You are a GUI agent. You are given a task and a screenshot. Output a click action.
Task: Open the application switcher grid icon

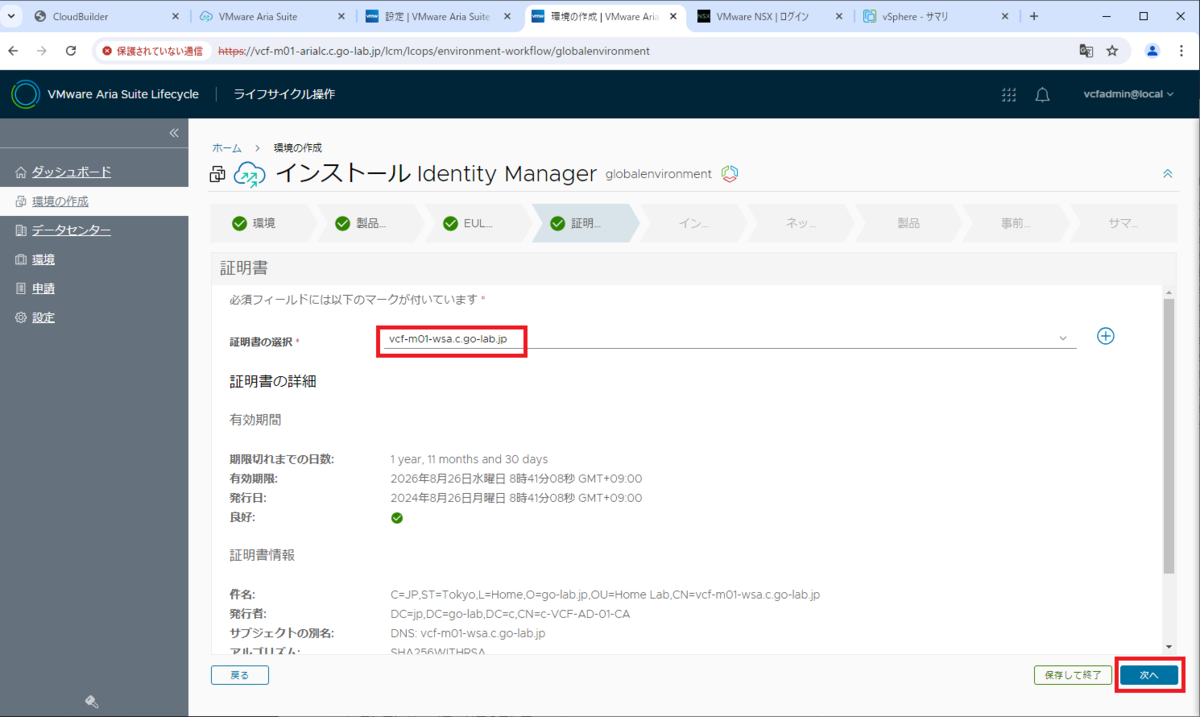pyautogui.click(x=1008, y=94)
